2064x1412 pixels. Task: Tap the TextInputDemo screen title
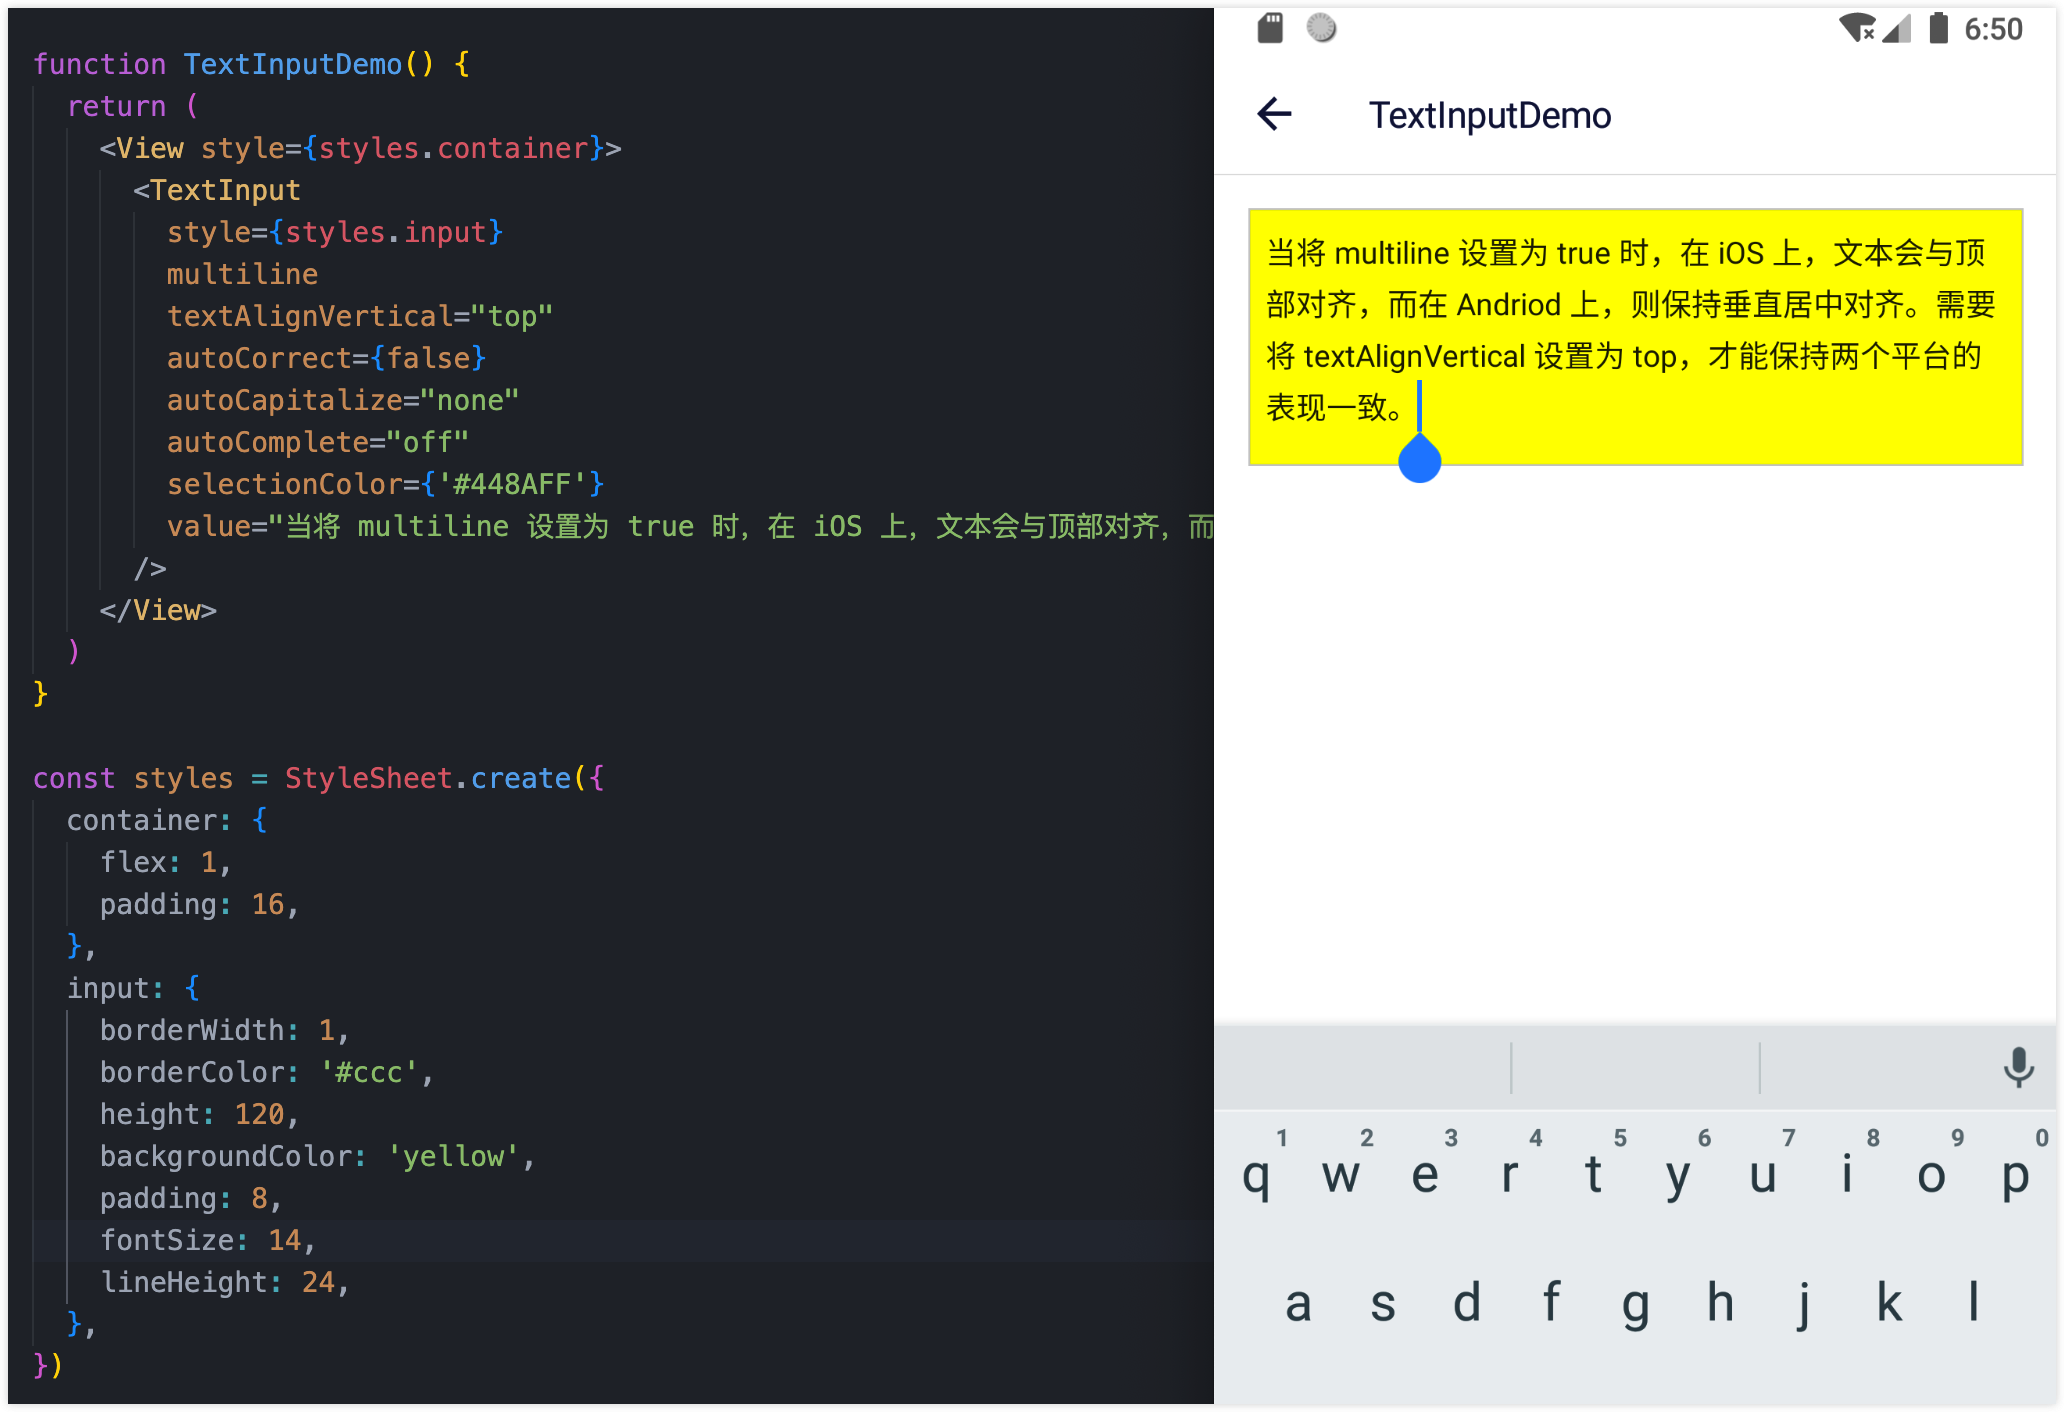[1490, 115]
